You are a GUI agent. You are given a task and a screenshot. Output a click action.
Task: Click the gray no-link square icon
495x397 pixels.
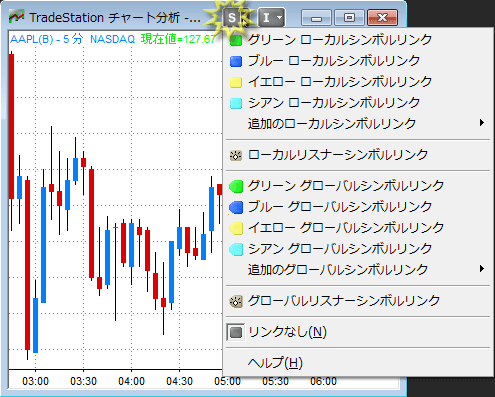(236, 332)
